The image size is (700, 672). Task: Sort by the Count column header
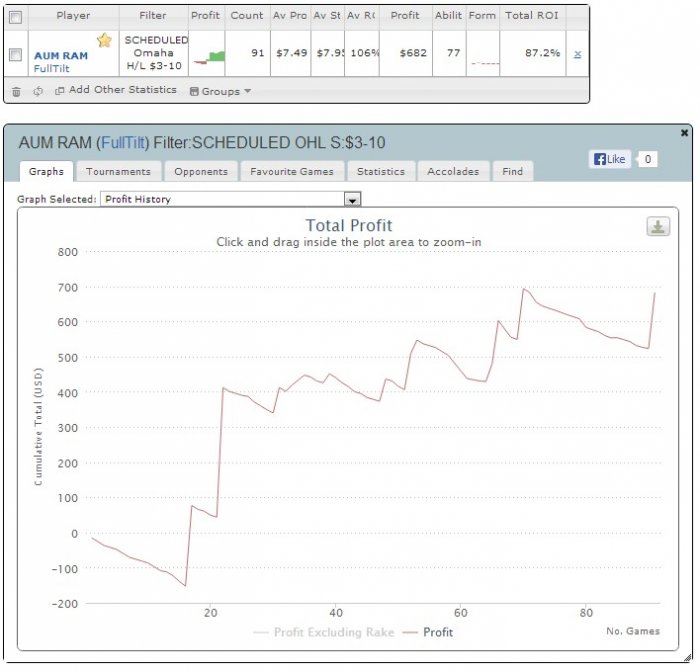(247, 16)
